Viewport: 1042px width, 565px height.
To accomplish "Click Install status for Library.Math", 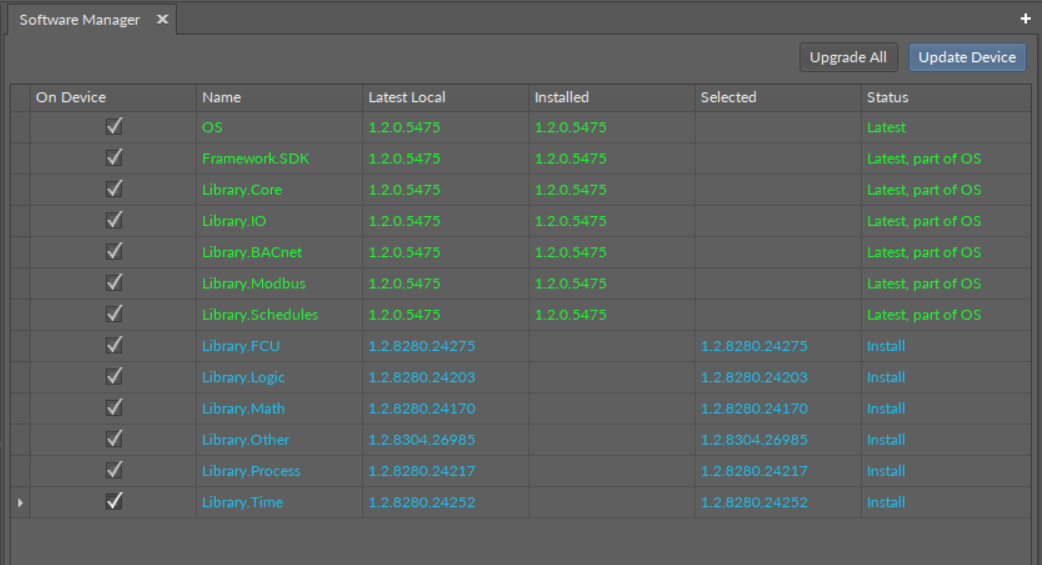I will click(885, 408).
